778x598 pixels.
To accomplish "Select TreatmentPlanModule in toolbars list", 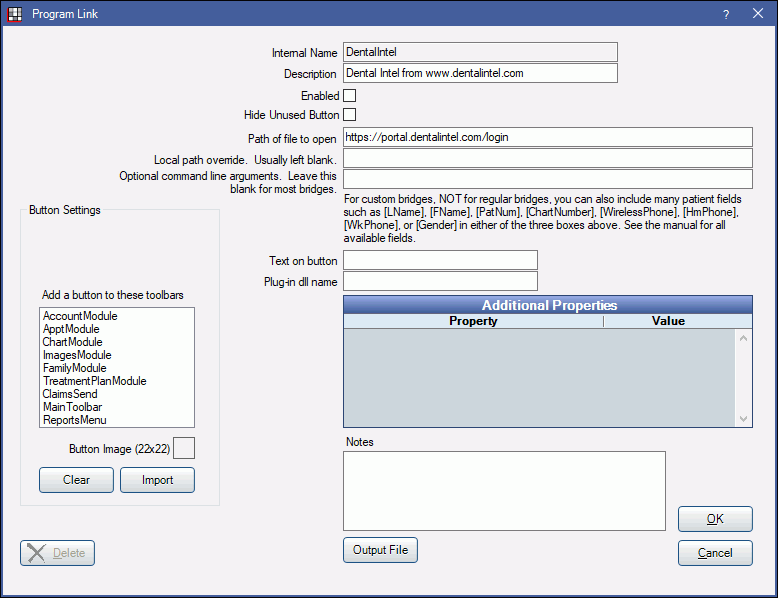I will [x=117, y=381].
